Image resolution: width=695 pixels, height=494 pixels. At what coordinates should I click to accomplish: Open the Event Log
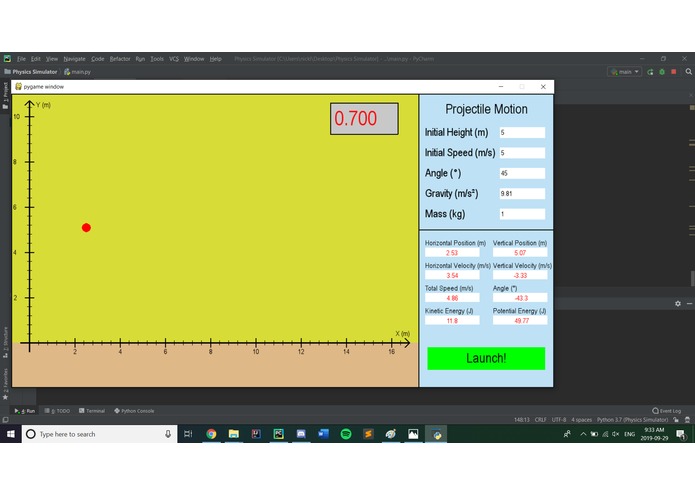(x=667, y=411)
